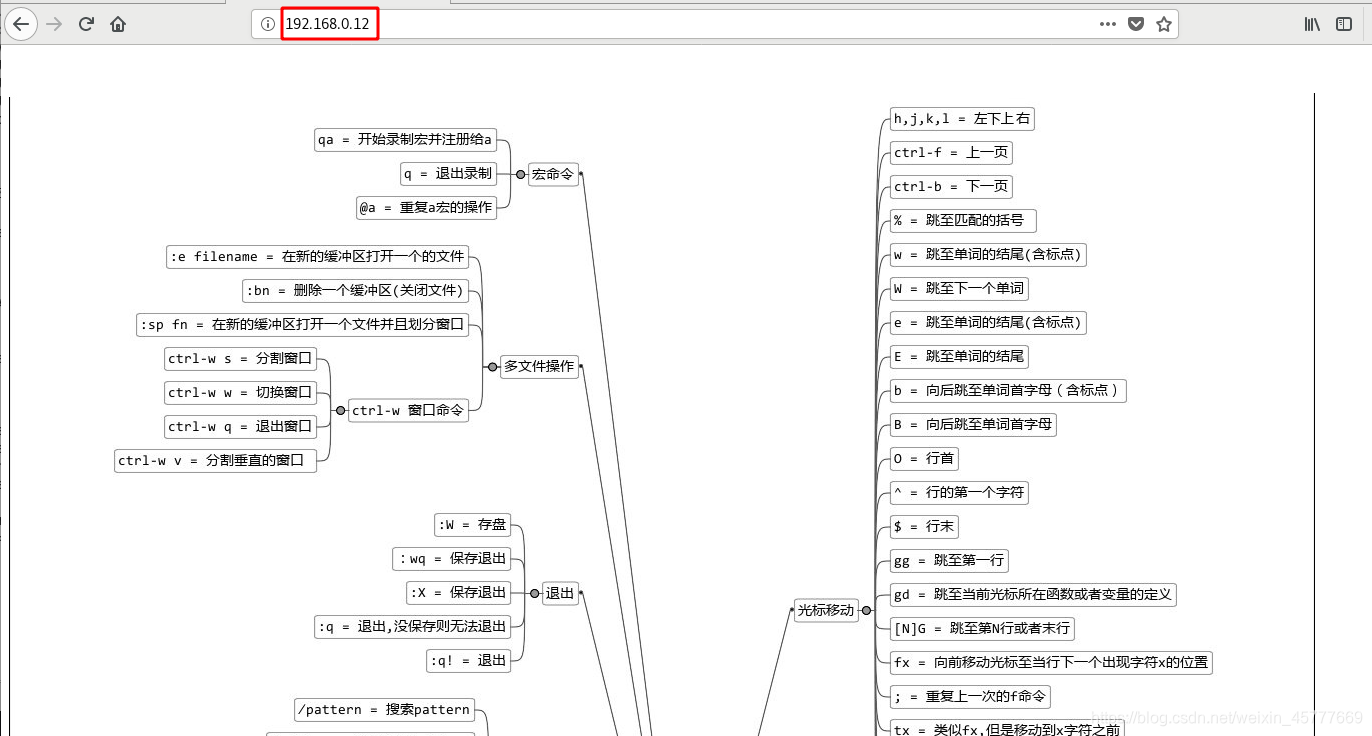
Task: Save page to Pocket
Action: tap(1136, 24)
